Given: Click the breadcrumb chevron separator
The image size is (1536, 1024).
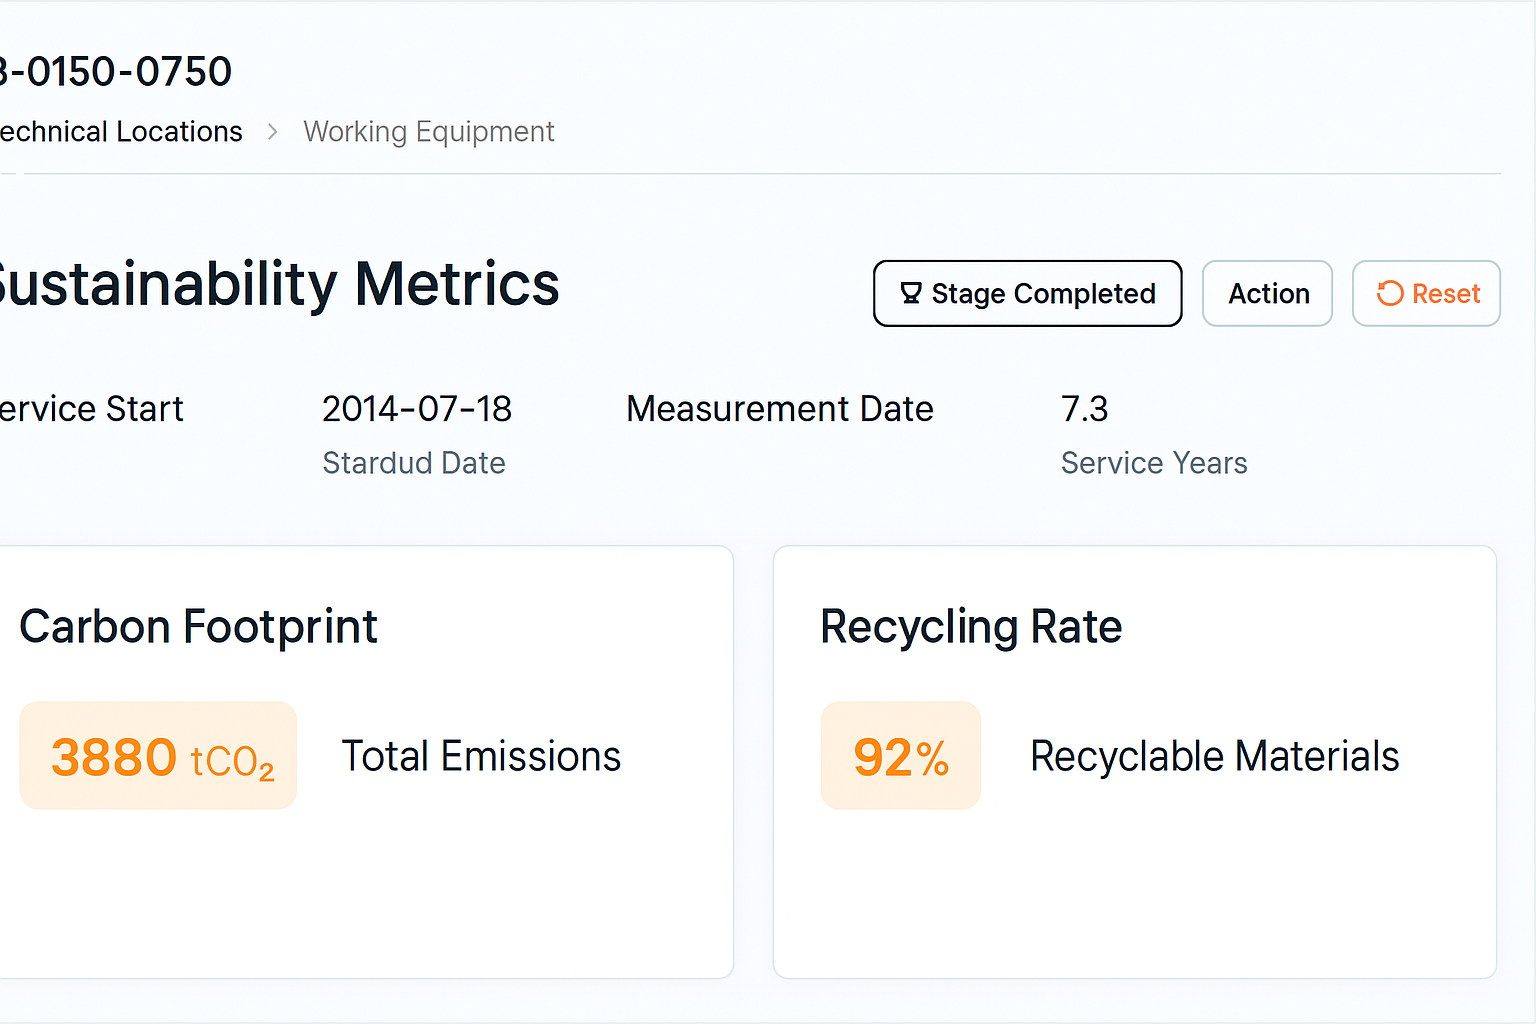Looking at the screenshot, I should pyautogui.click(x=272, y=132).
